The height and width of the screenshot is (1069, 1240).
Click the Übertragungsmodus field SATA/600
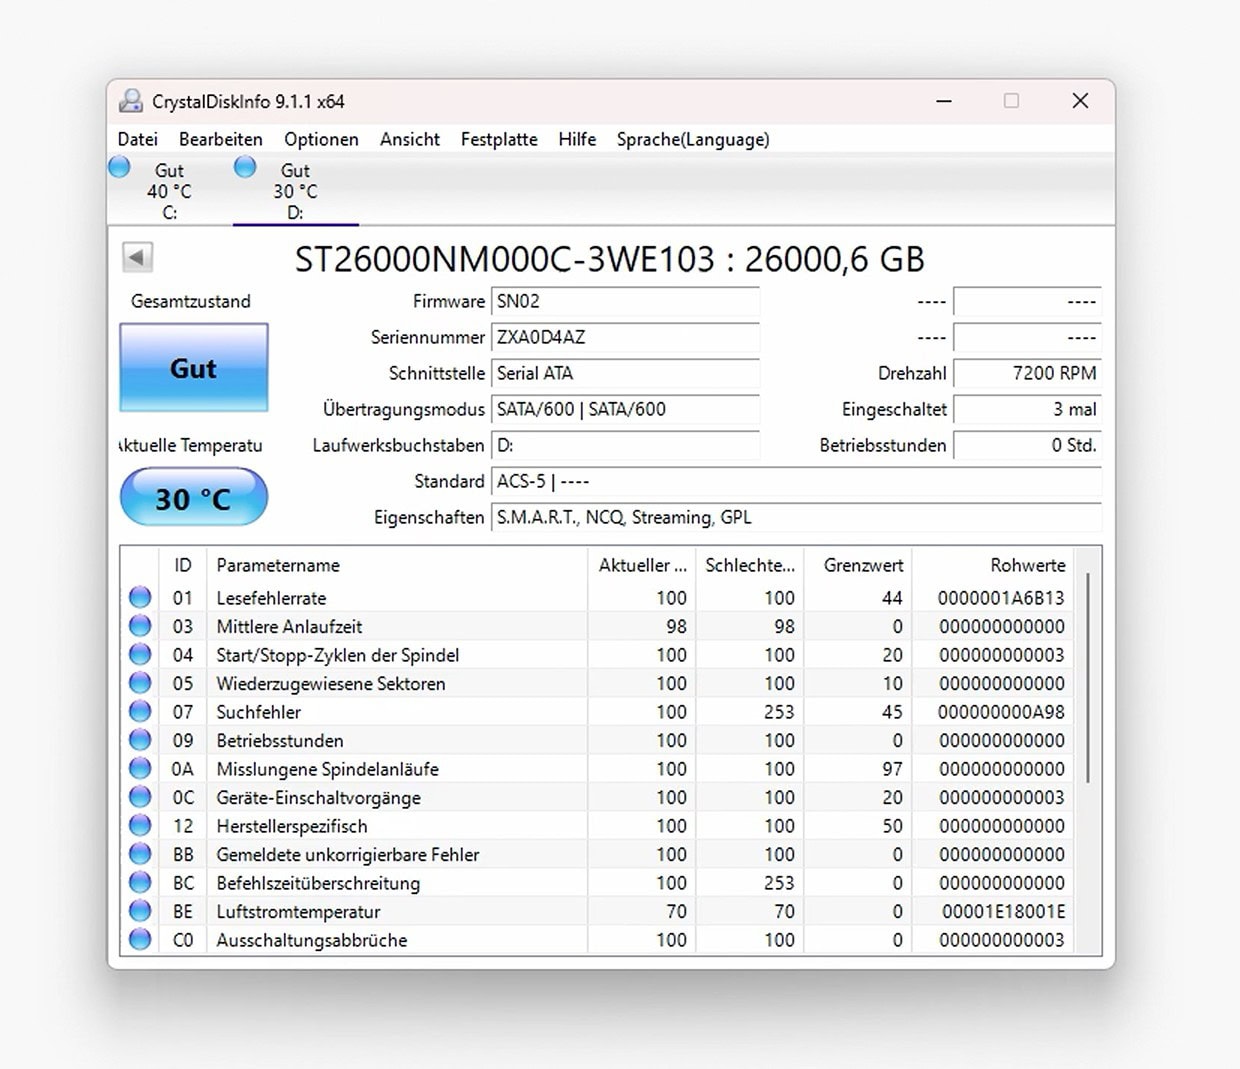coord(626,409)
